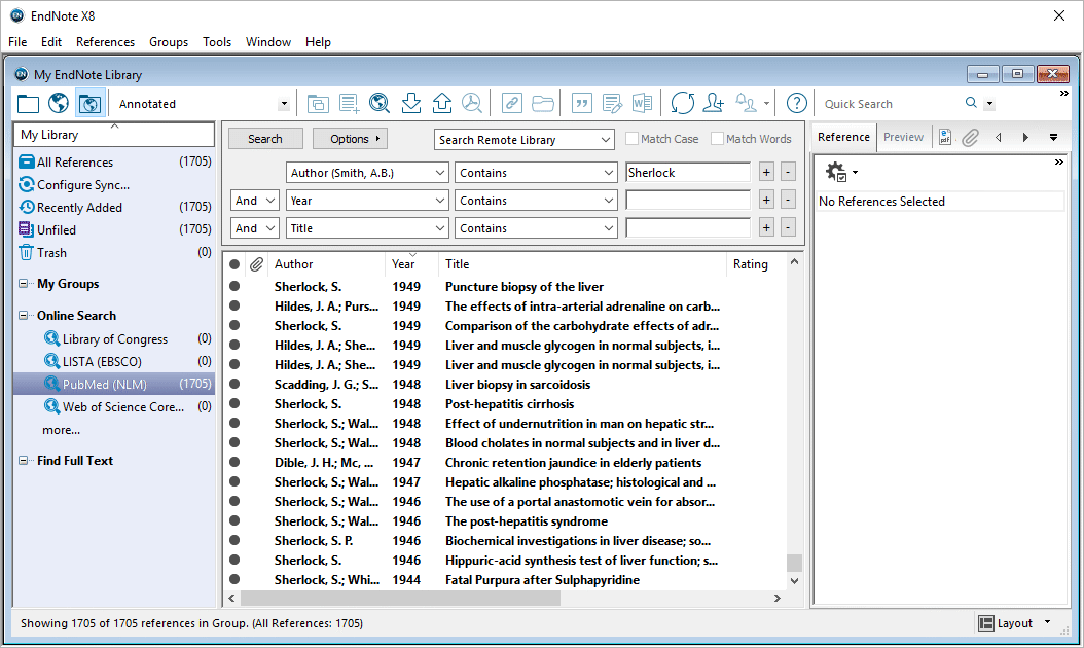
Task: Click the New Reference toolbar icon
Action: pyautogui.click(x=349, y=103)
